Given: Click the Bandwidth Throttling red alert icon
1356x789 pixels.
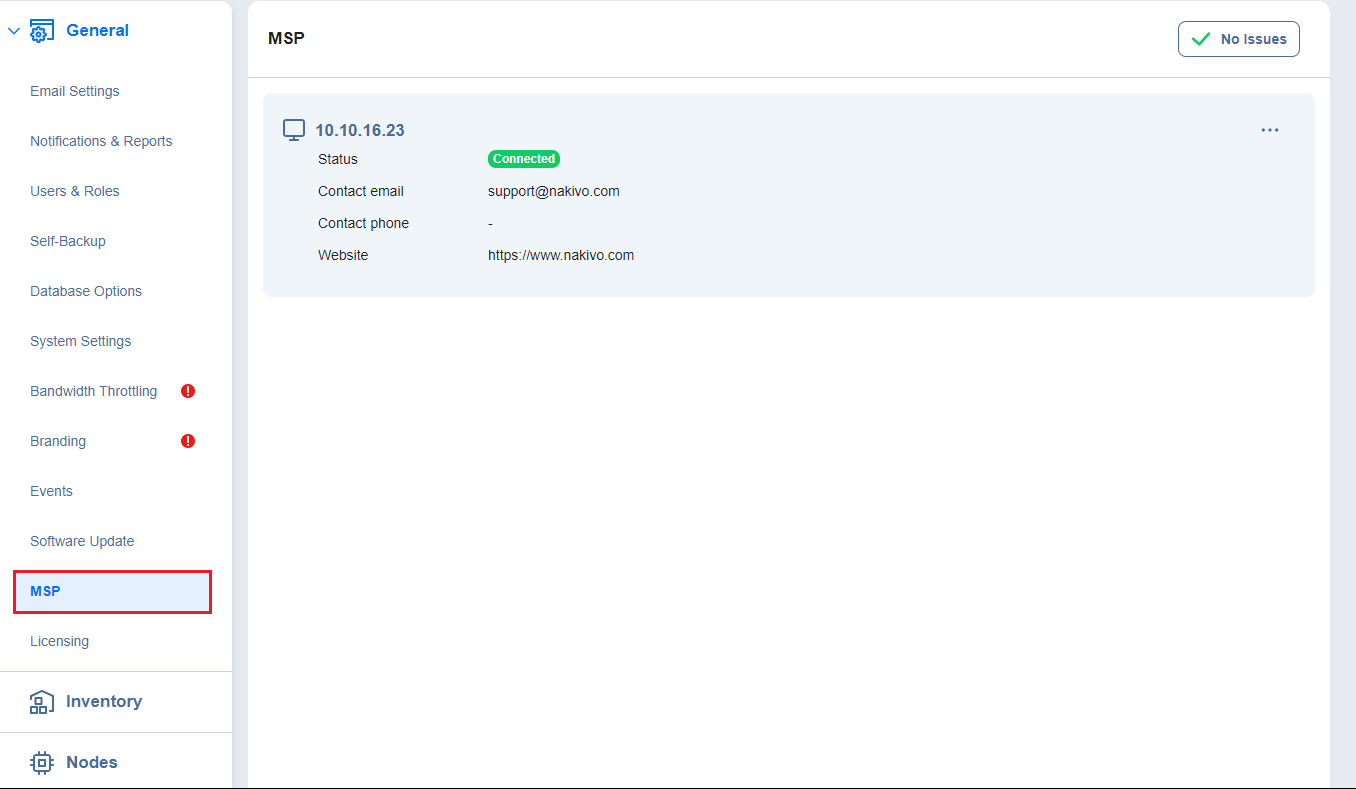Looking at the screenshot, I should pyautogui.click(x=188, y=391).
